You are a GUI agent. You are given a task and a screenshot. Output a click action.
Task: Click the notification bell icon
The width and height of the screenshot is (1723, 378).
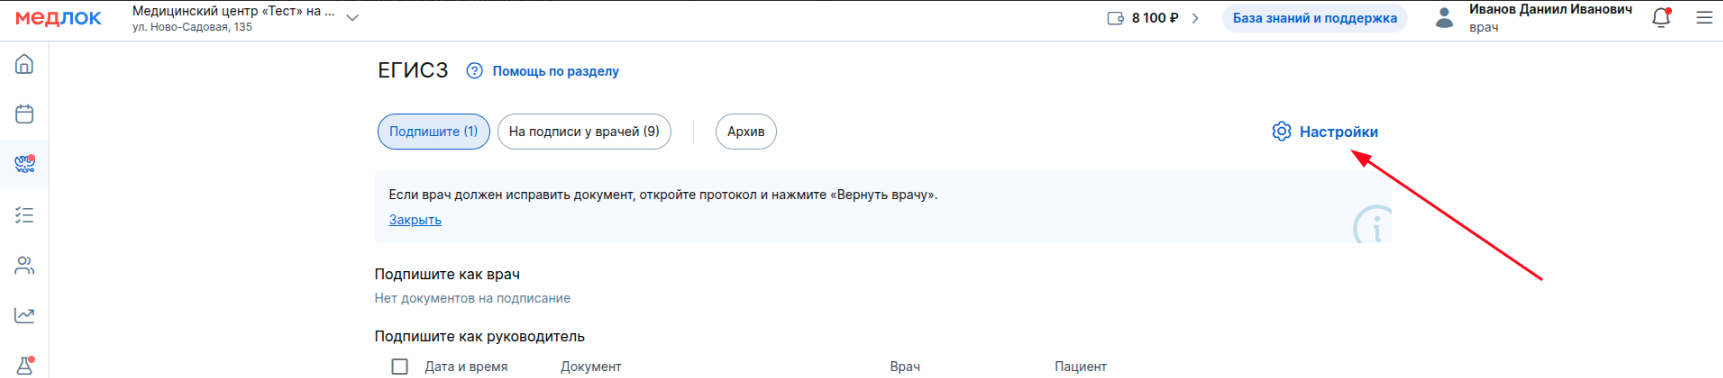[1661, 18]
